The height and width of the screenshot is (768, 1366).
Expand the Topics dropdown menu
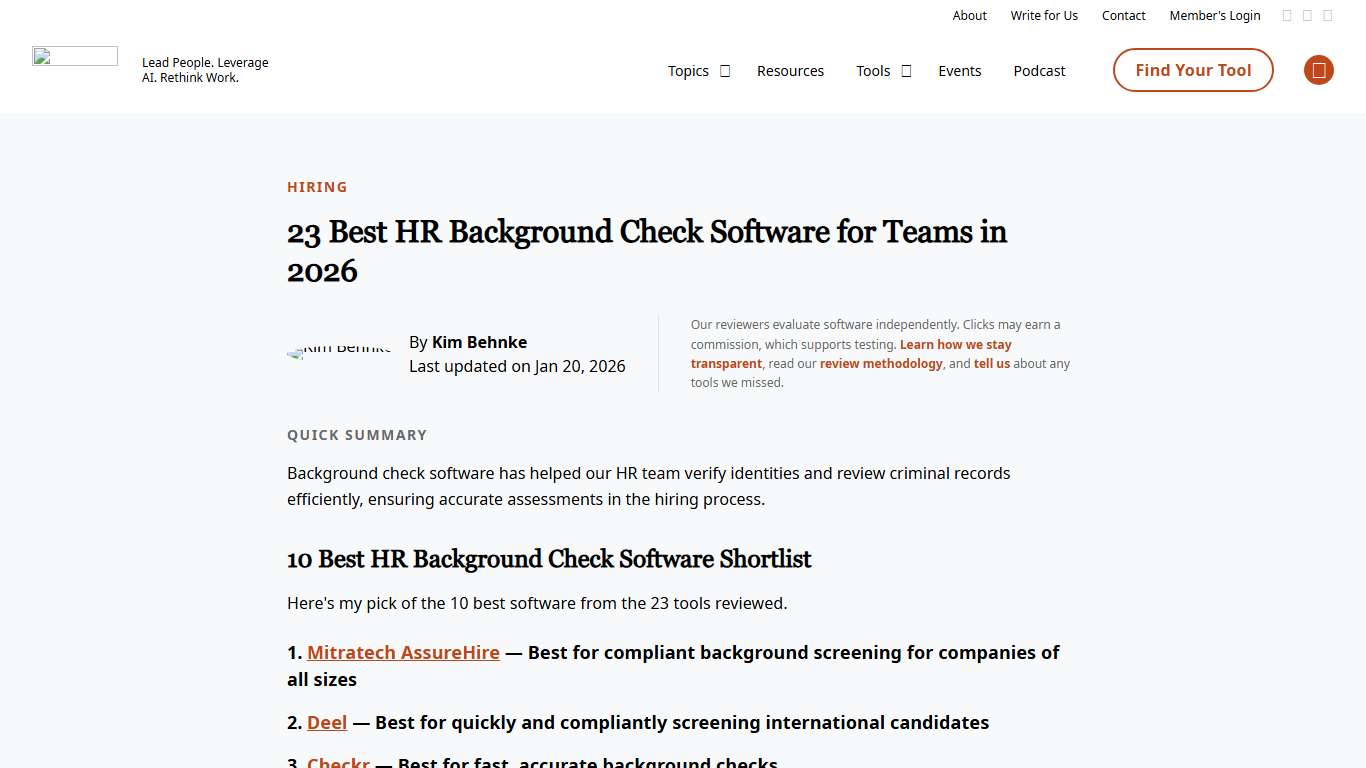coord(688,71)
